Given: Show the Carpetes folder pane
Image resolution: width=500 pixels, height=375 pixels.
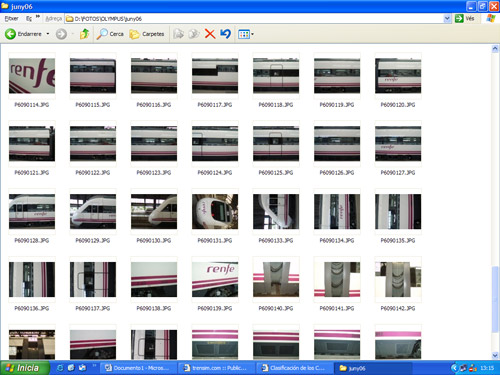Looking at the screenshot, I should click(147, 34).
